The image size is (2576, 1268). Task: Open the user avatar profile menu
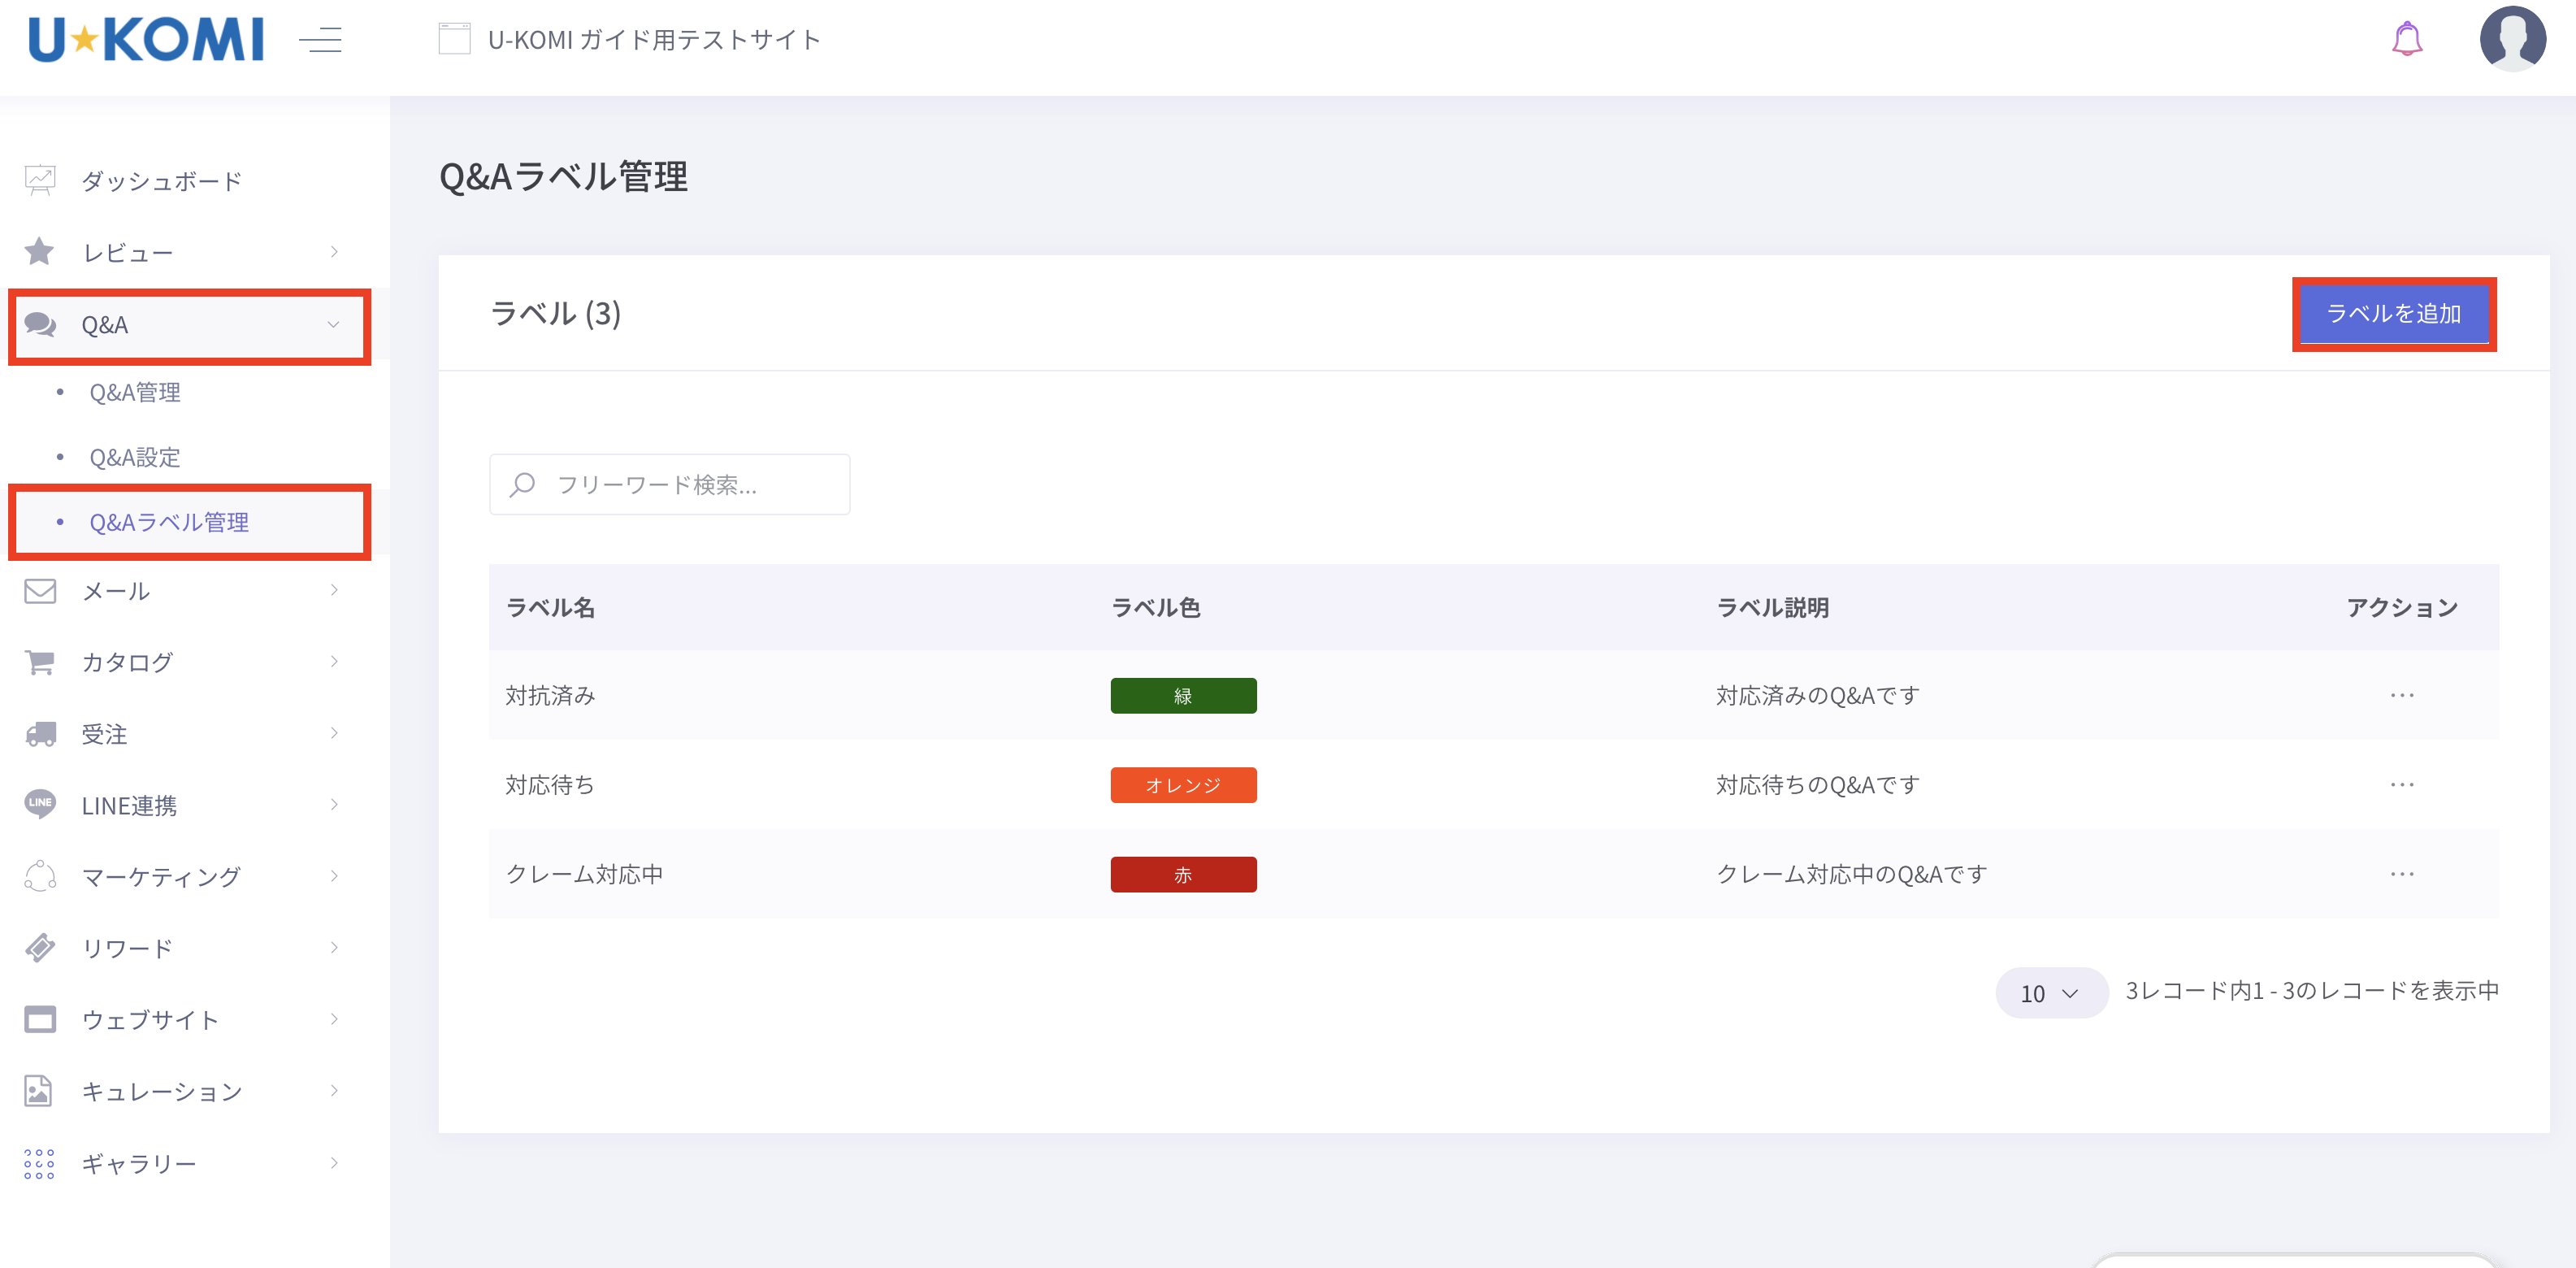(x=2511, y=40)
